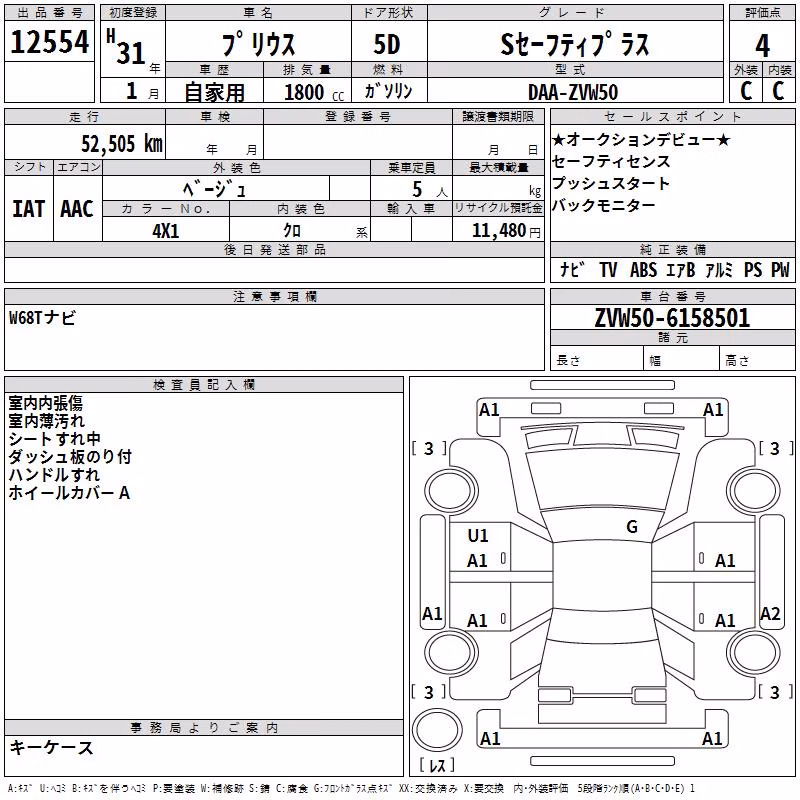Click the IAT shift value
This screenshot has width=800, height=800.
(x=29, y=209)
